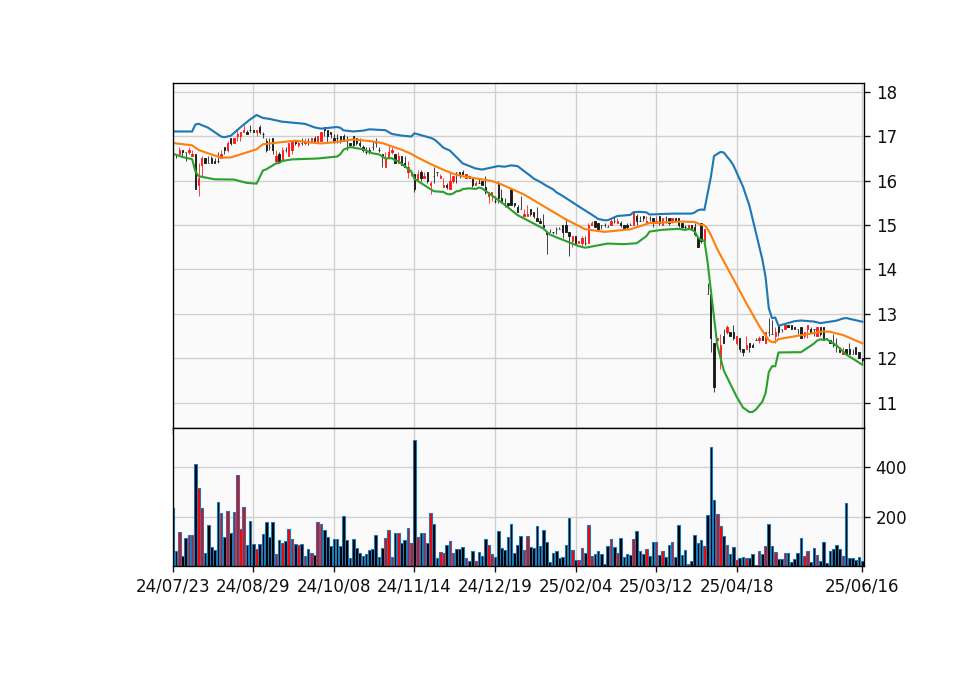Click the price axis label 16
960x690 pixels.
887,182
